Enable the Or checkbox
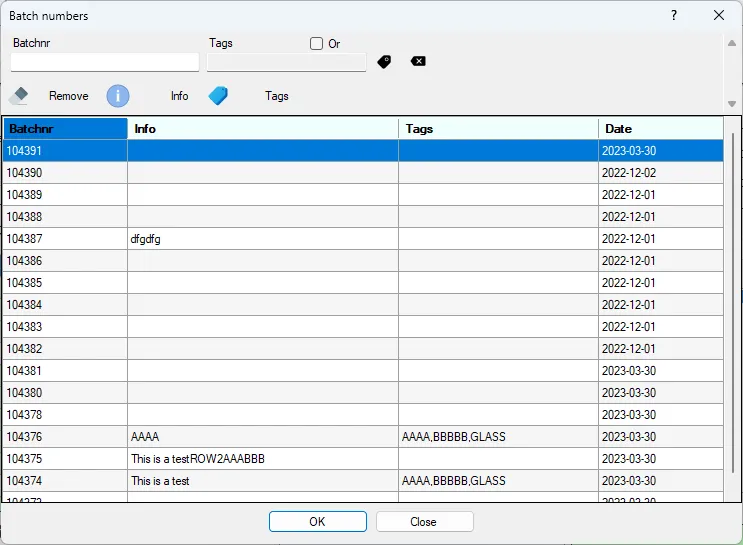Screen dimensions: 743x545 point(316,44)
